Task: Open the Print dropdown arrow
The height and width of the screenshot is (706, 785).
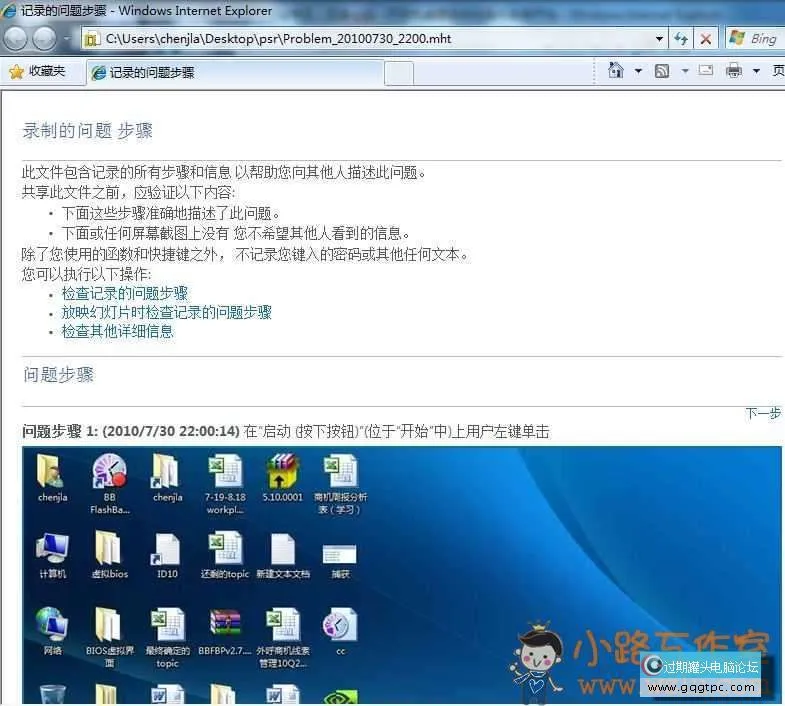Action: point(756,71)
